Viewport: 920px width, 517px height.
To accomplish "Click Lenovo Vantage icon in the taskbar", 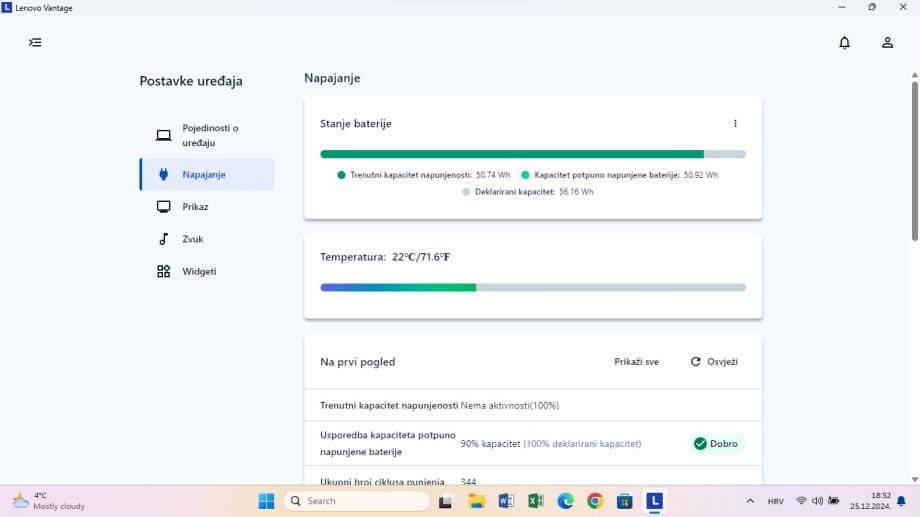I will (x=654, y=501).
